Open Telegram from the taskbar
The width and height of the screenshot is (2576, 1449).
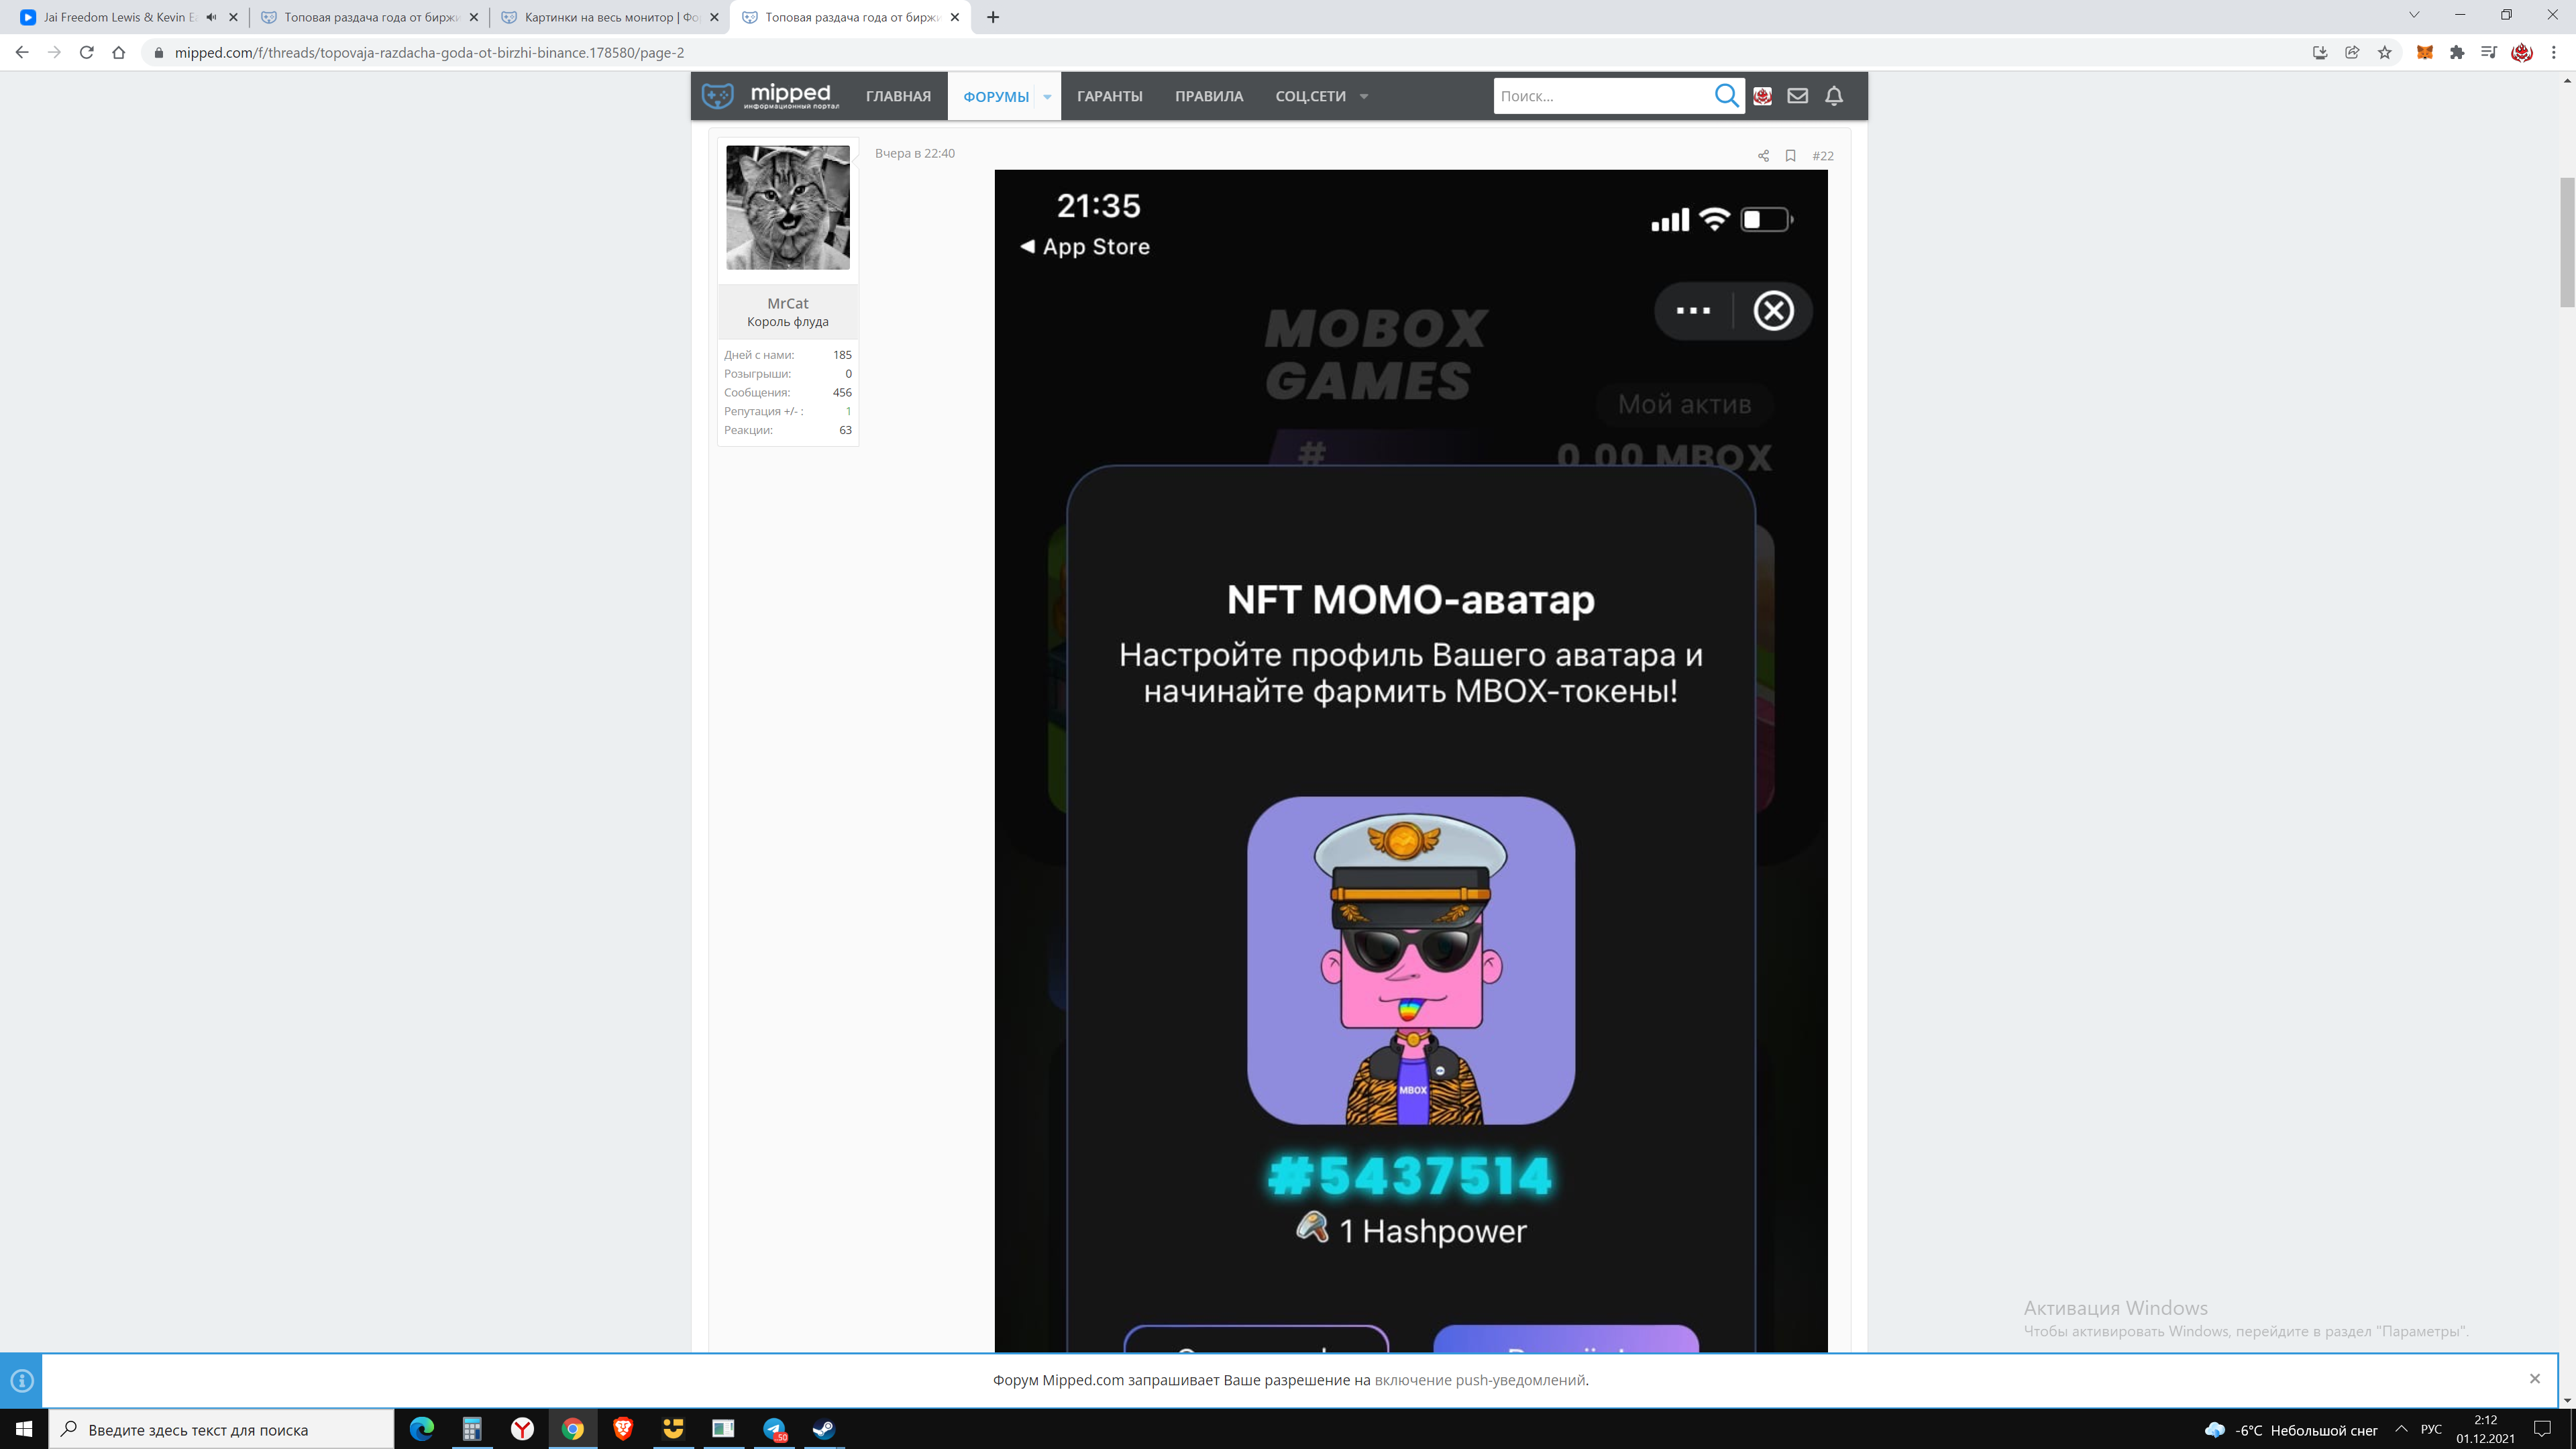(774, 1429)
